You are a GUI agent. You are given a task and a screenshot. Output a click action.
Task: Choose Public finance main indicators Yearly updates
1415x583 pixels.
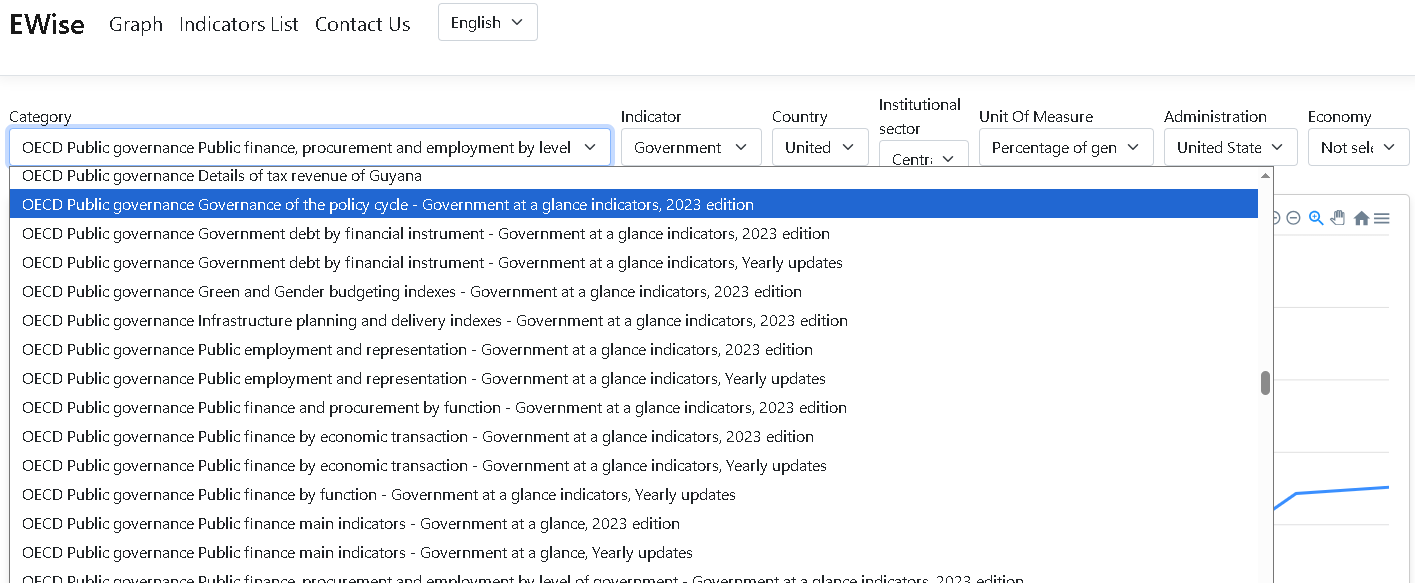click(x=634, y=552)
